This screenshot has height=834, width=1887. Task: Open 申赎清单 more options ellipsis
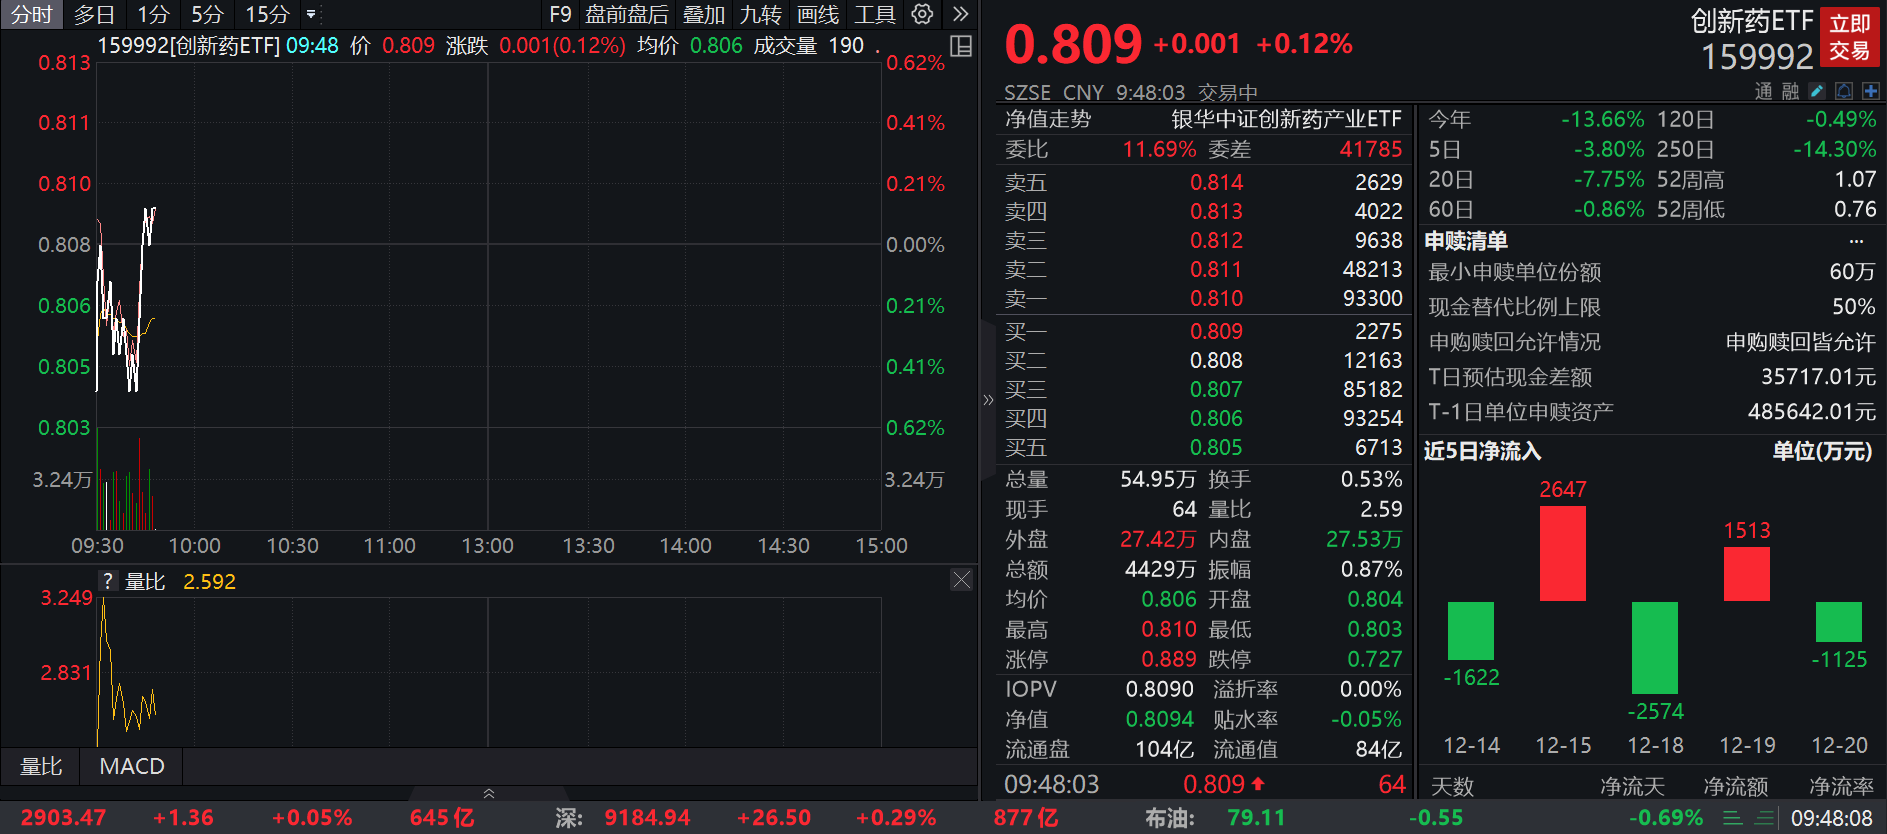click(x=1856, y=241)
